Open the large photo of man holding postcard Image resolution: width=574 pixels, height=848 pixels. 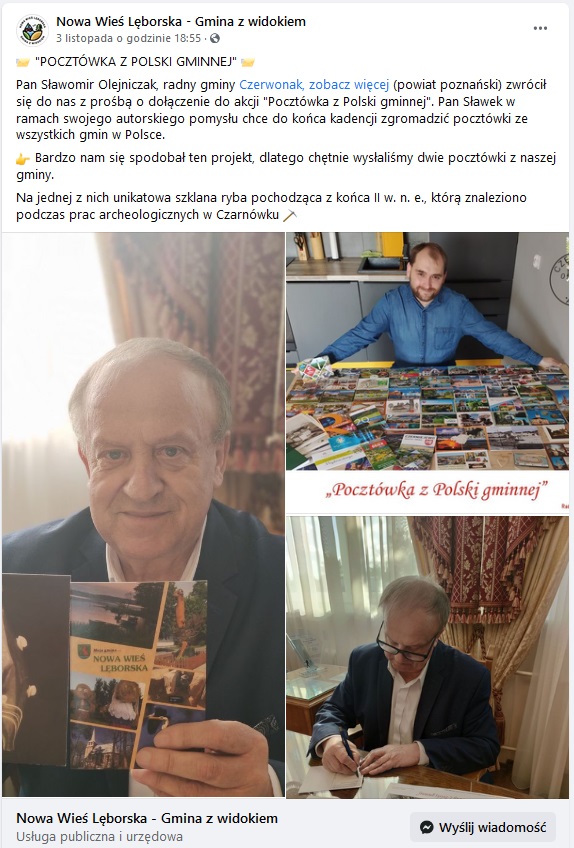[x=143, y=514]
